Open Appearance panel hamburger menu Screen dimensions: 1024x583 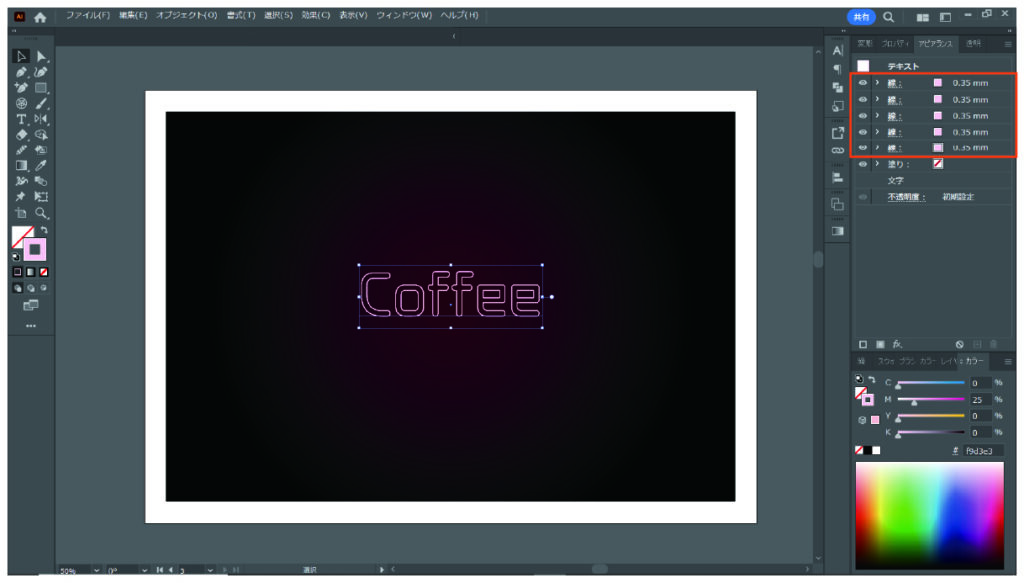tap(1008, 44)
